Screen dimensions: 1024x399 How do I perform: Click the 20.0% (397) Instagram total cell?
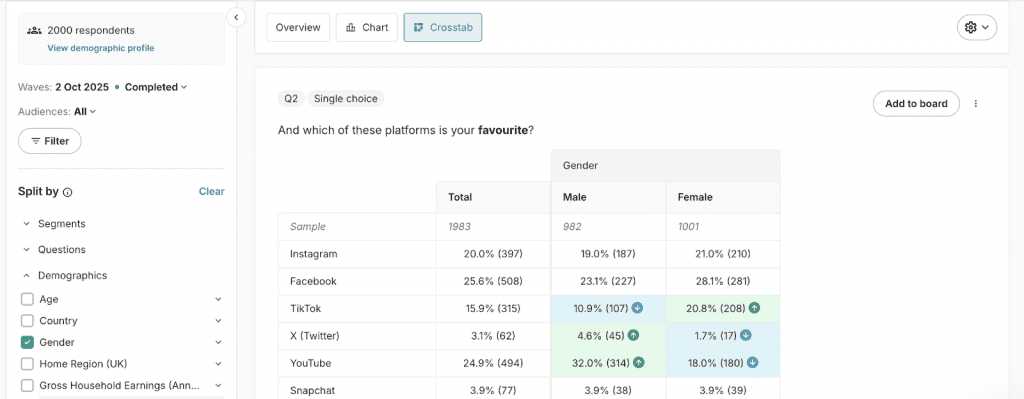(x=493, y=253)
